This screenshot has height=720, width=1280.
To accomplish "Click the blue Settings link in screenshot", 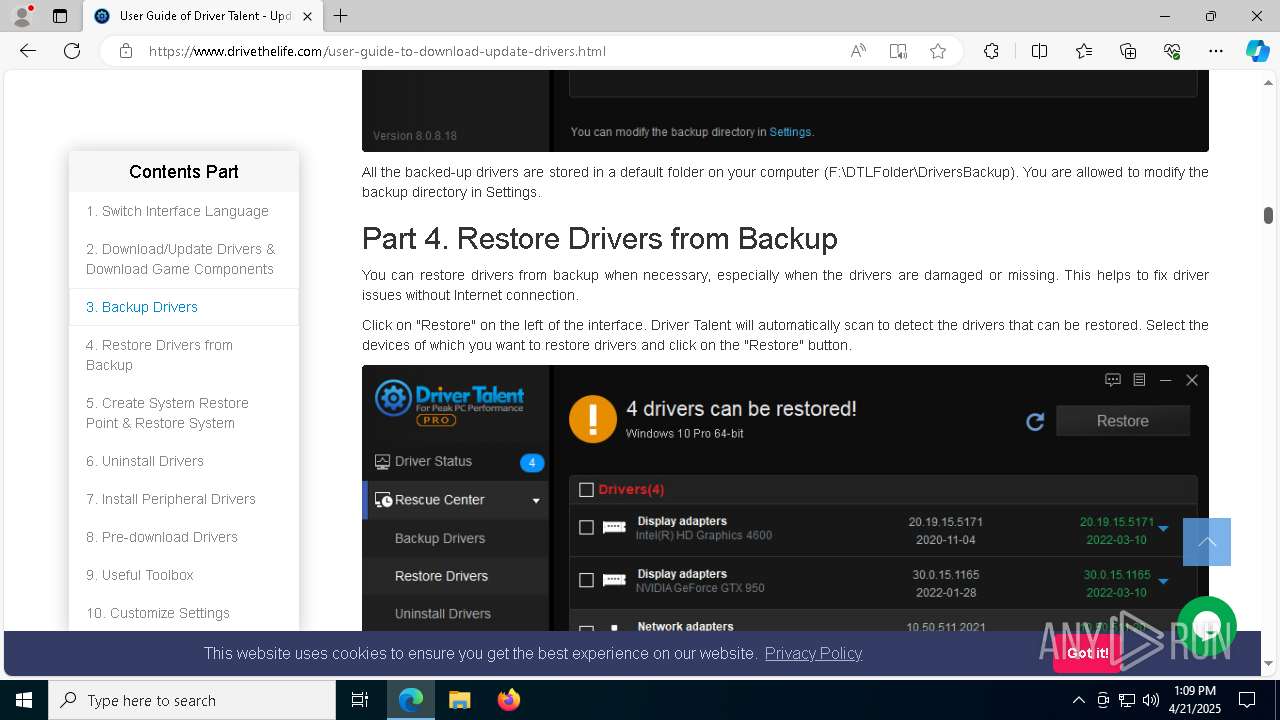I will point(790,132).
